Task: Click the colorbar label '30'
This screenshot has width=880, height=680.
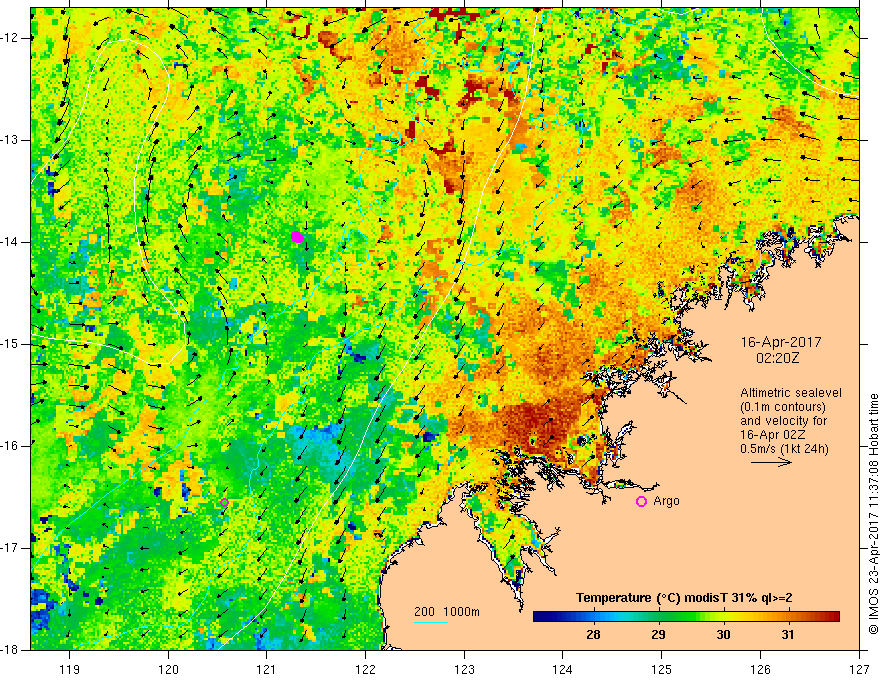Action: pyautogui.click(x=723, y=635)
